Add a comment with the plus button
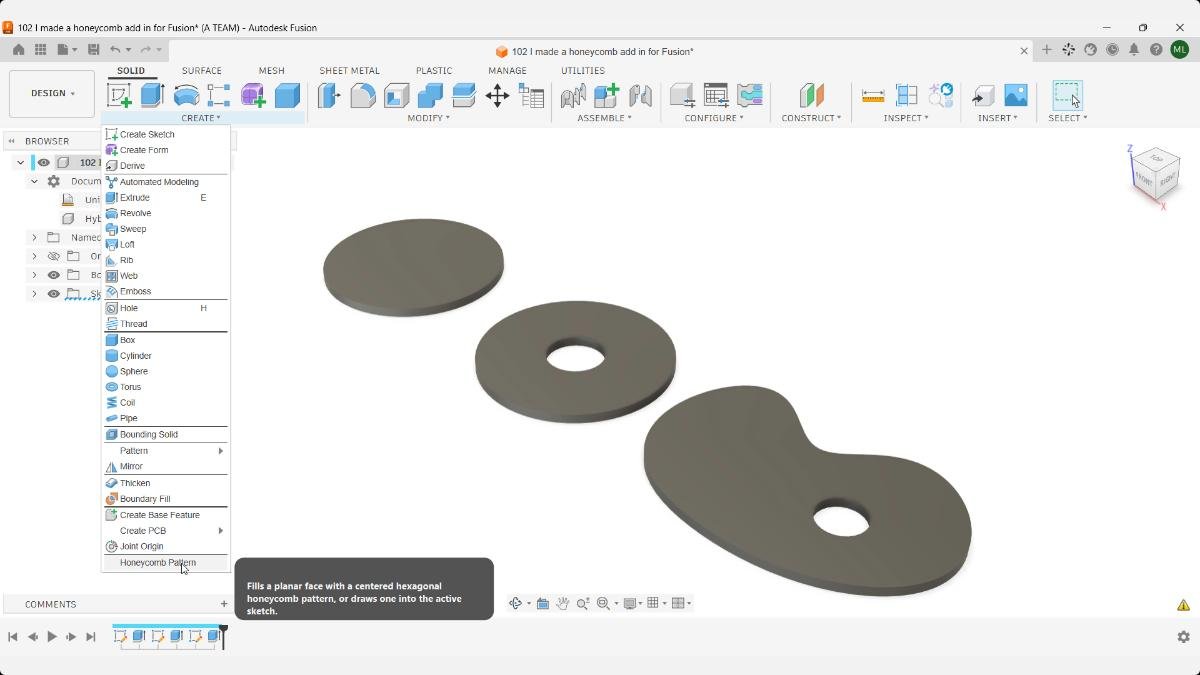This screenshot has height=675, width=1200. point(223,604)
